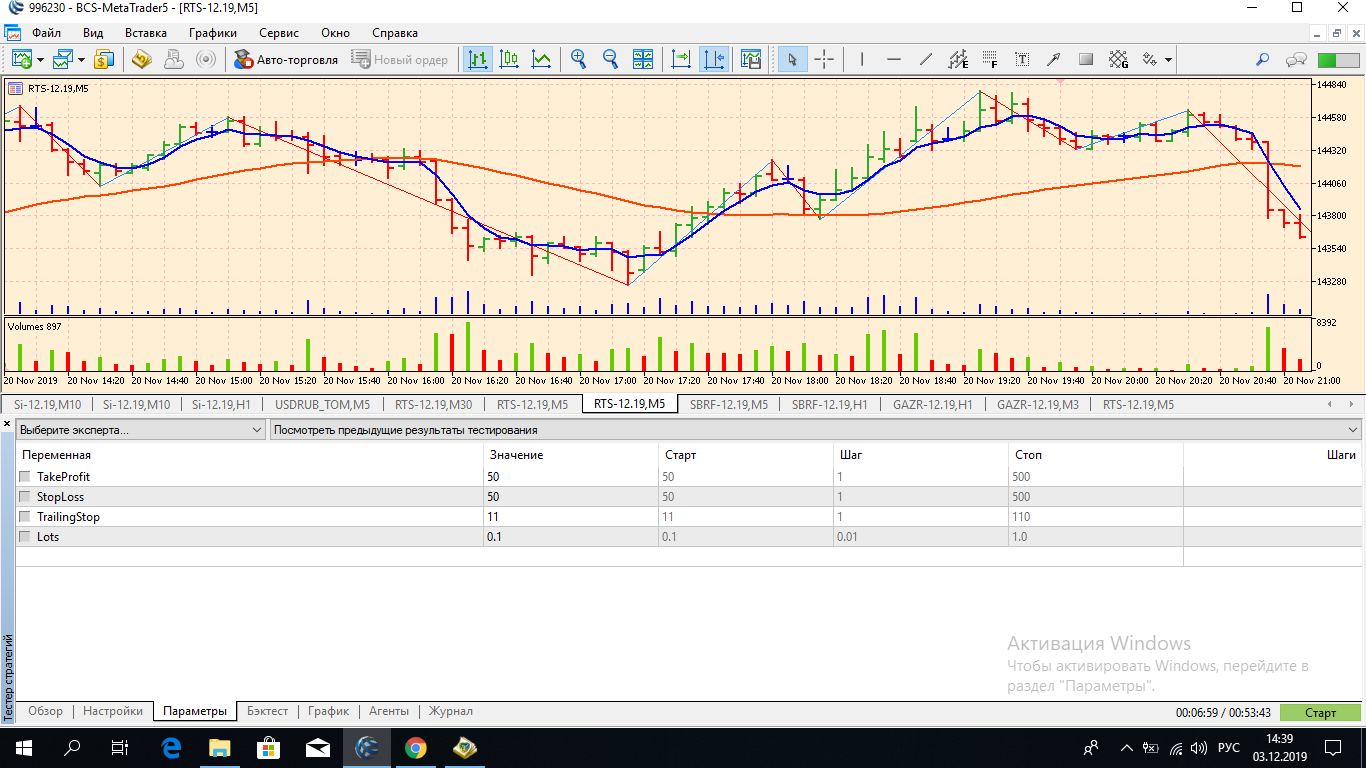This screenshot has width=1366, height=768.
Task: Open the chat bubbles icon
Action: (1297, 59)
